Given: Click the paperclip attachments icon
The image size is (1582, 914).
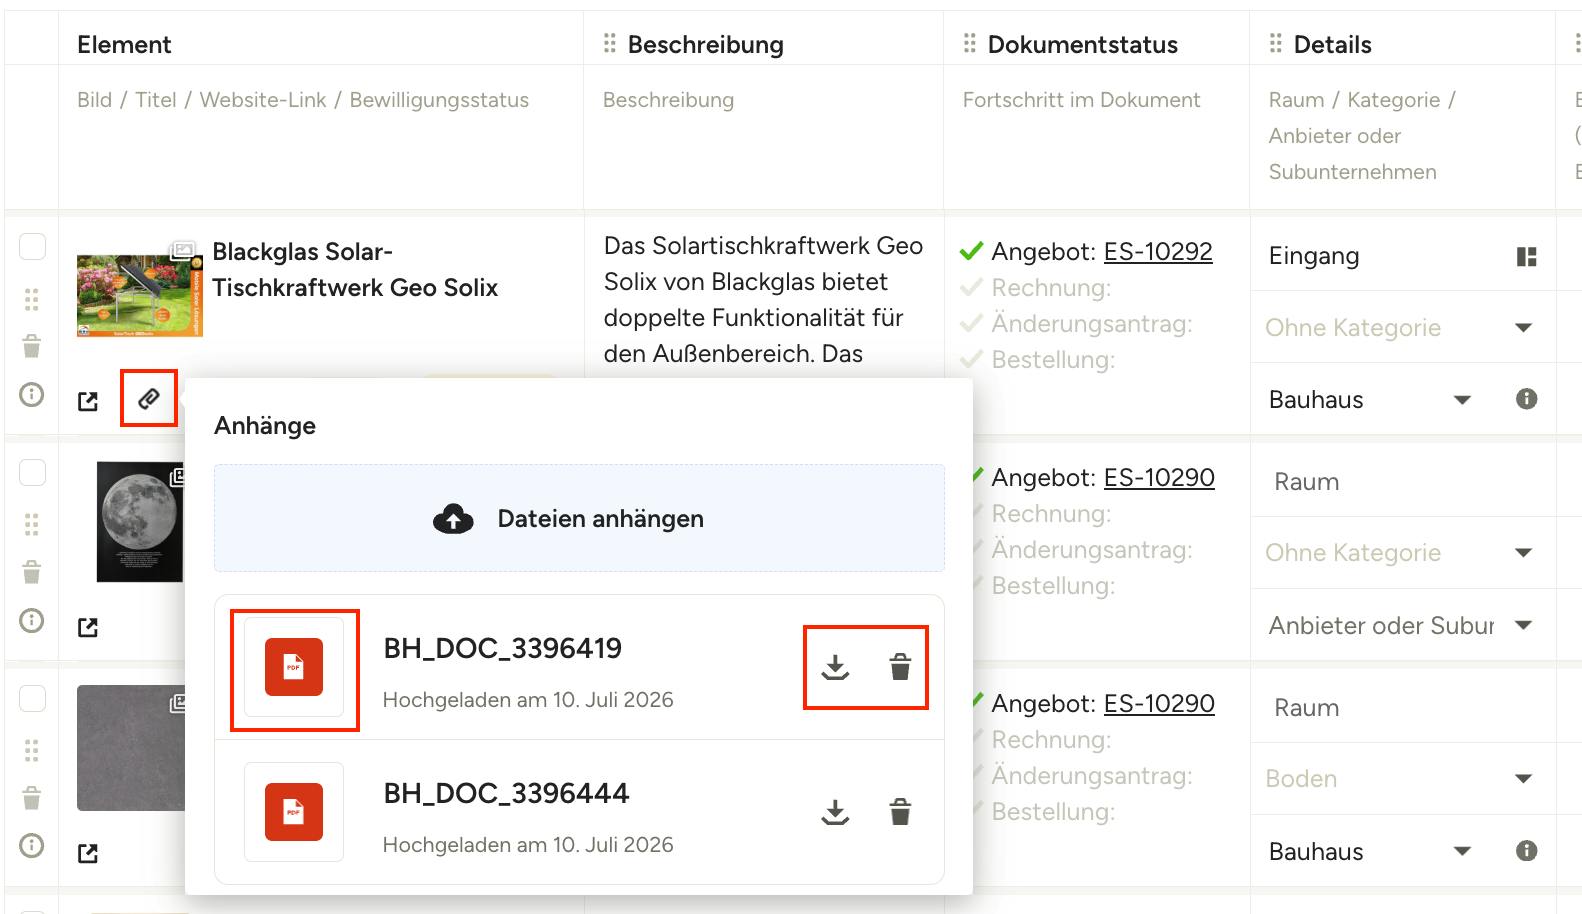Looking at the screenshot, I should 149,399.
